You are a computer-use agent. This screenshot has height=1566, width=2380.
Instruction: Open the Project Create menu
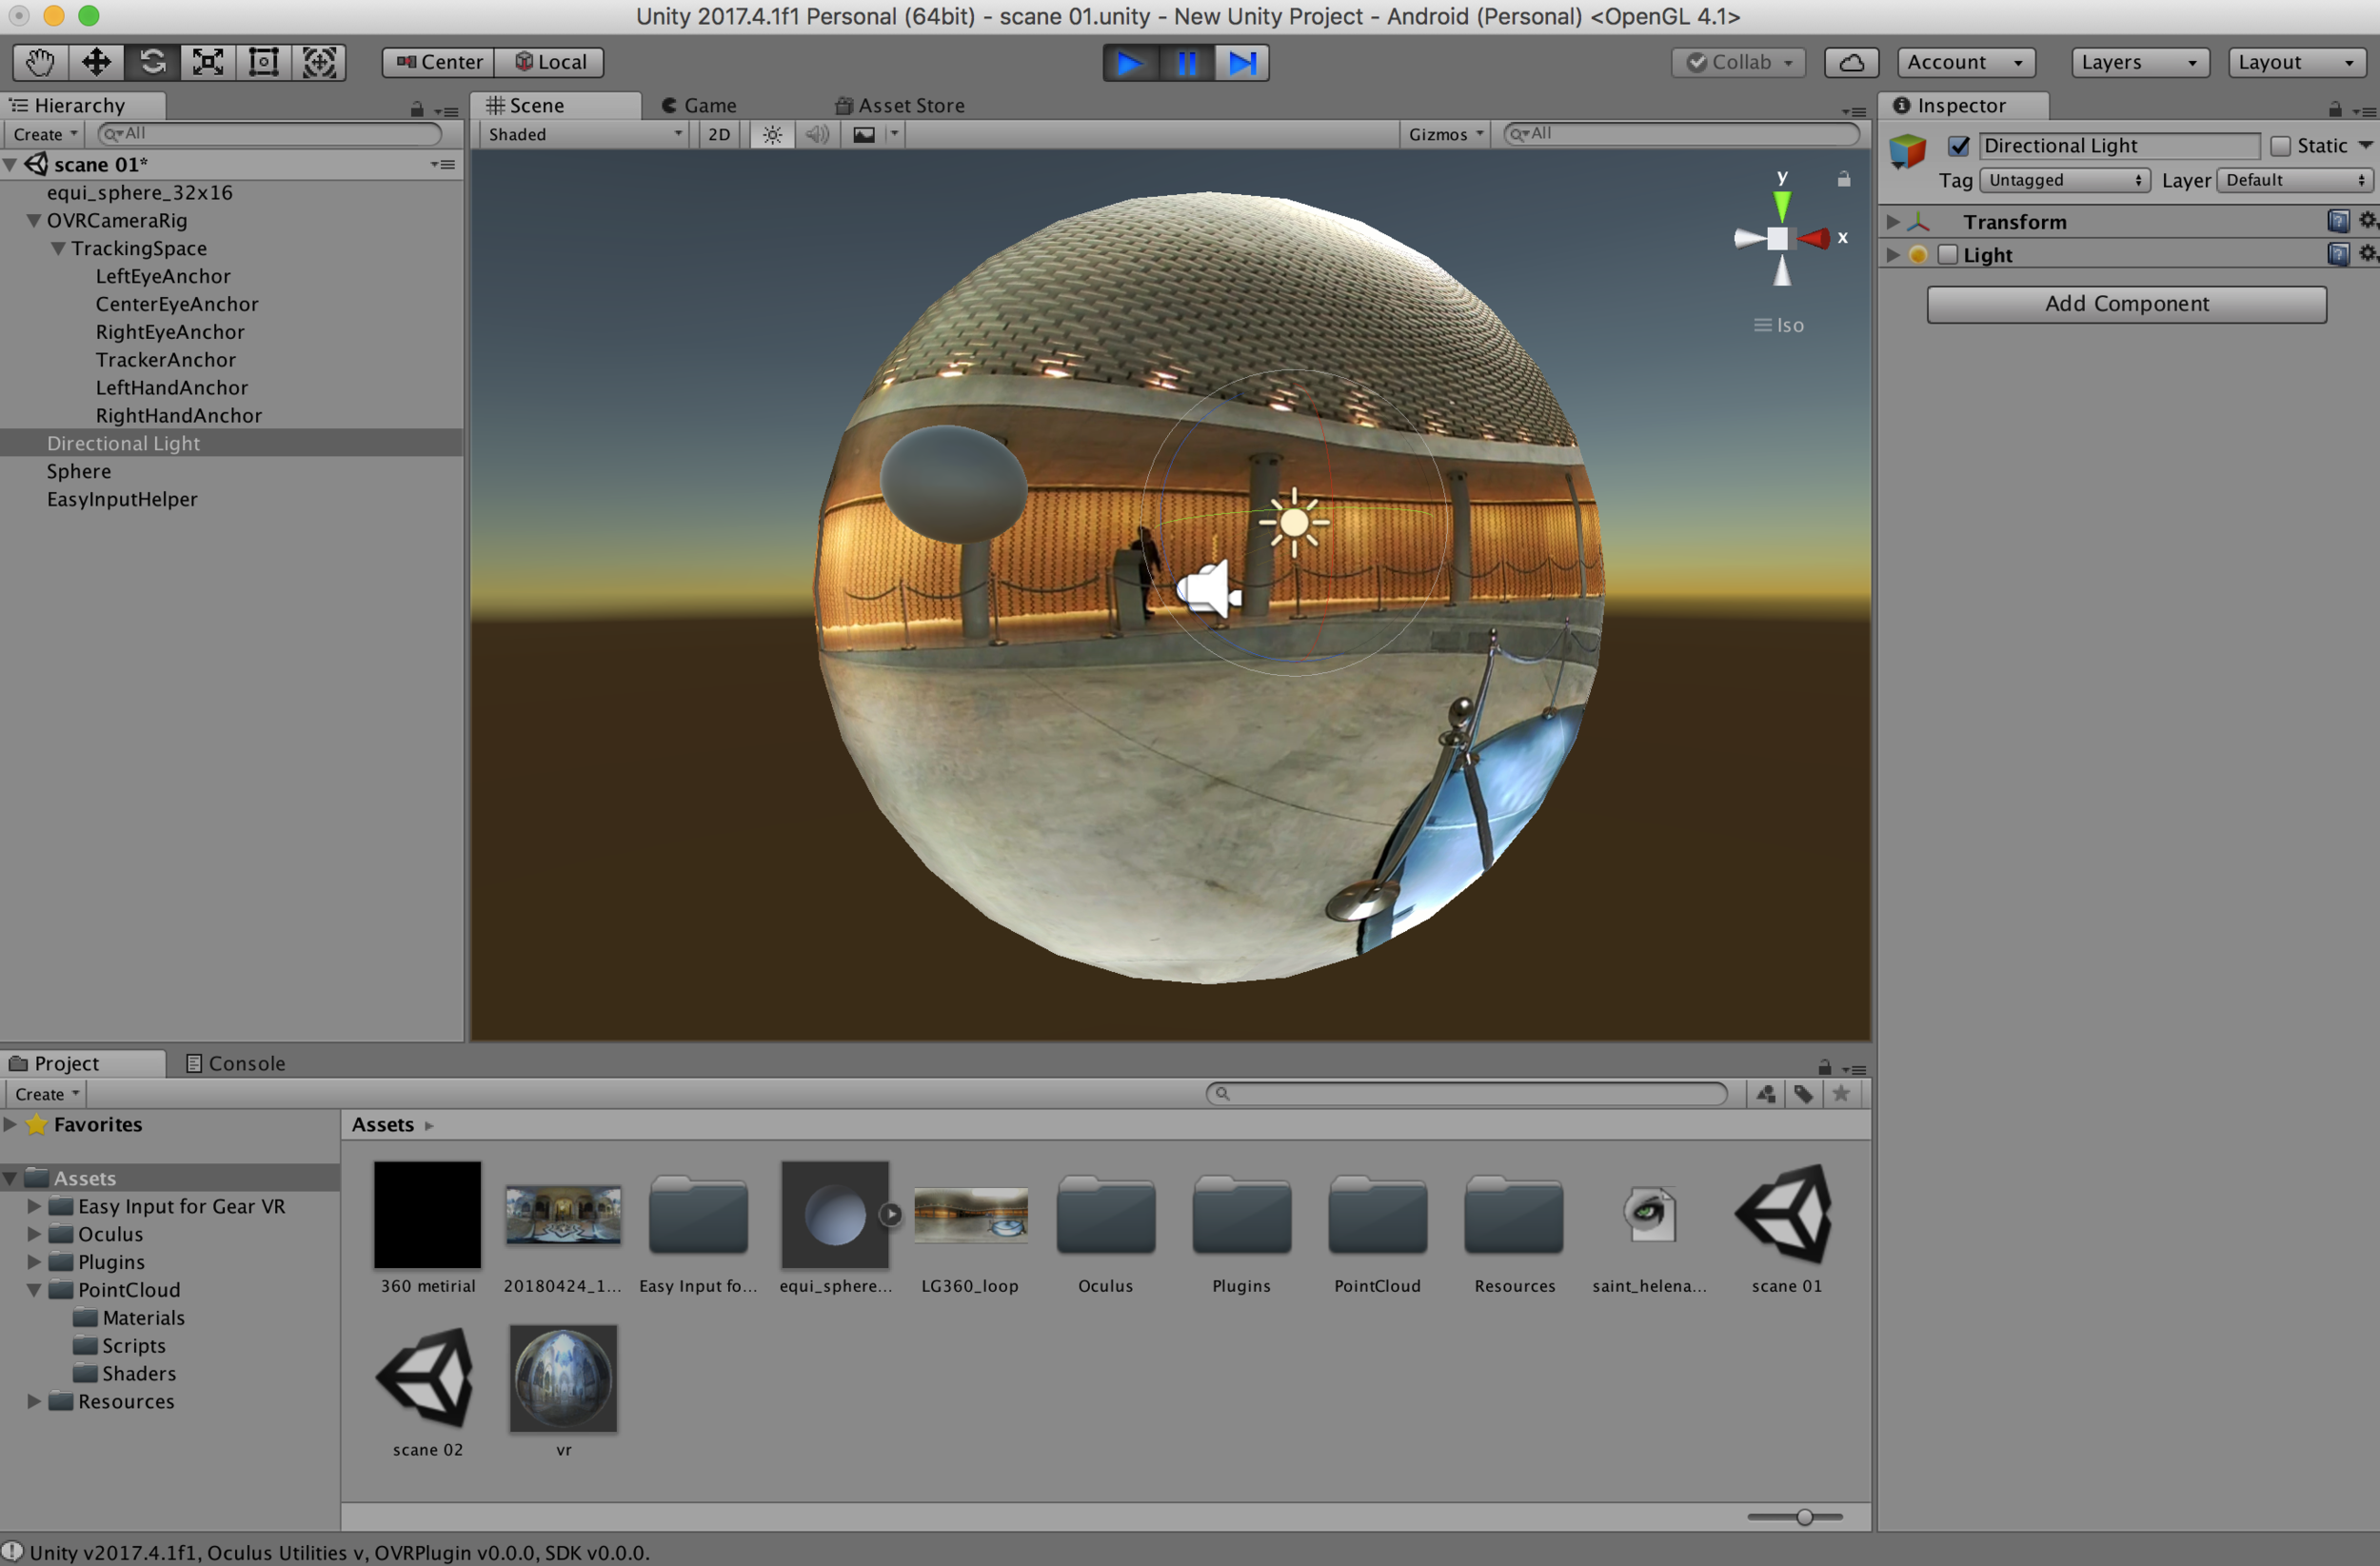click(46, 1093)
